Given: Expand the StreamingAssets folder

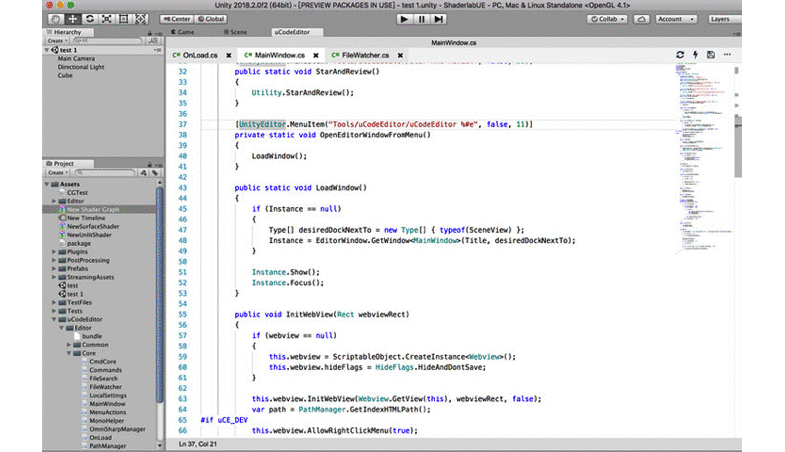Looking at the screenshot, I should (x=54, y=277).
